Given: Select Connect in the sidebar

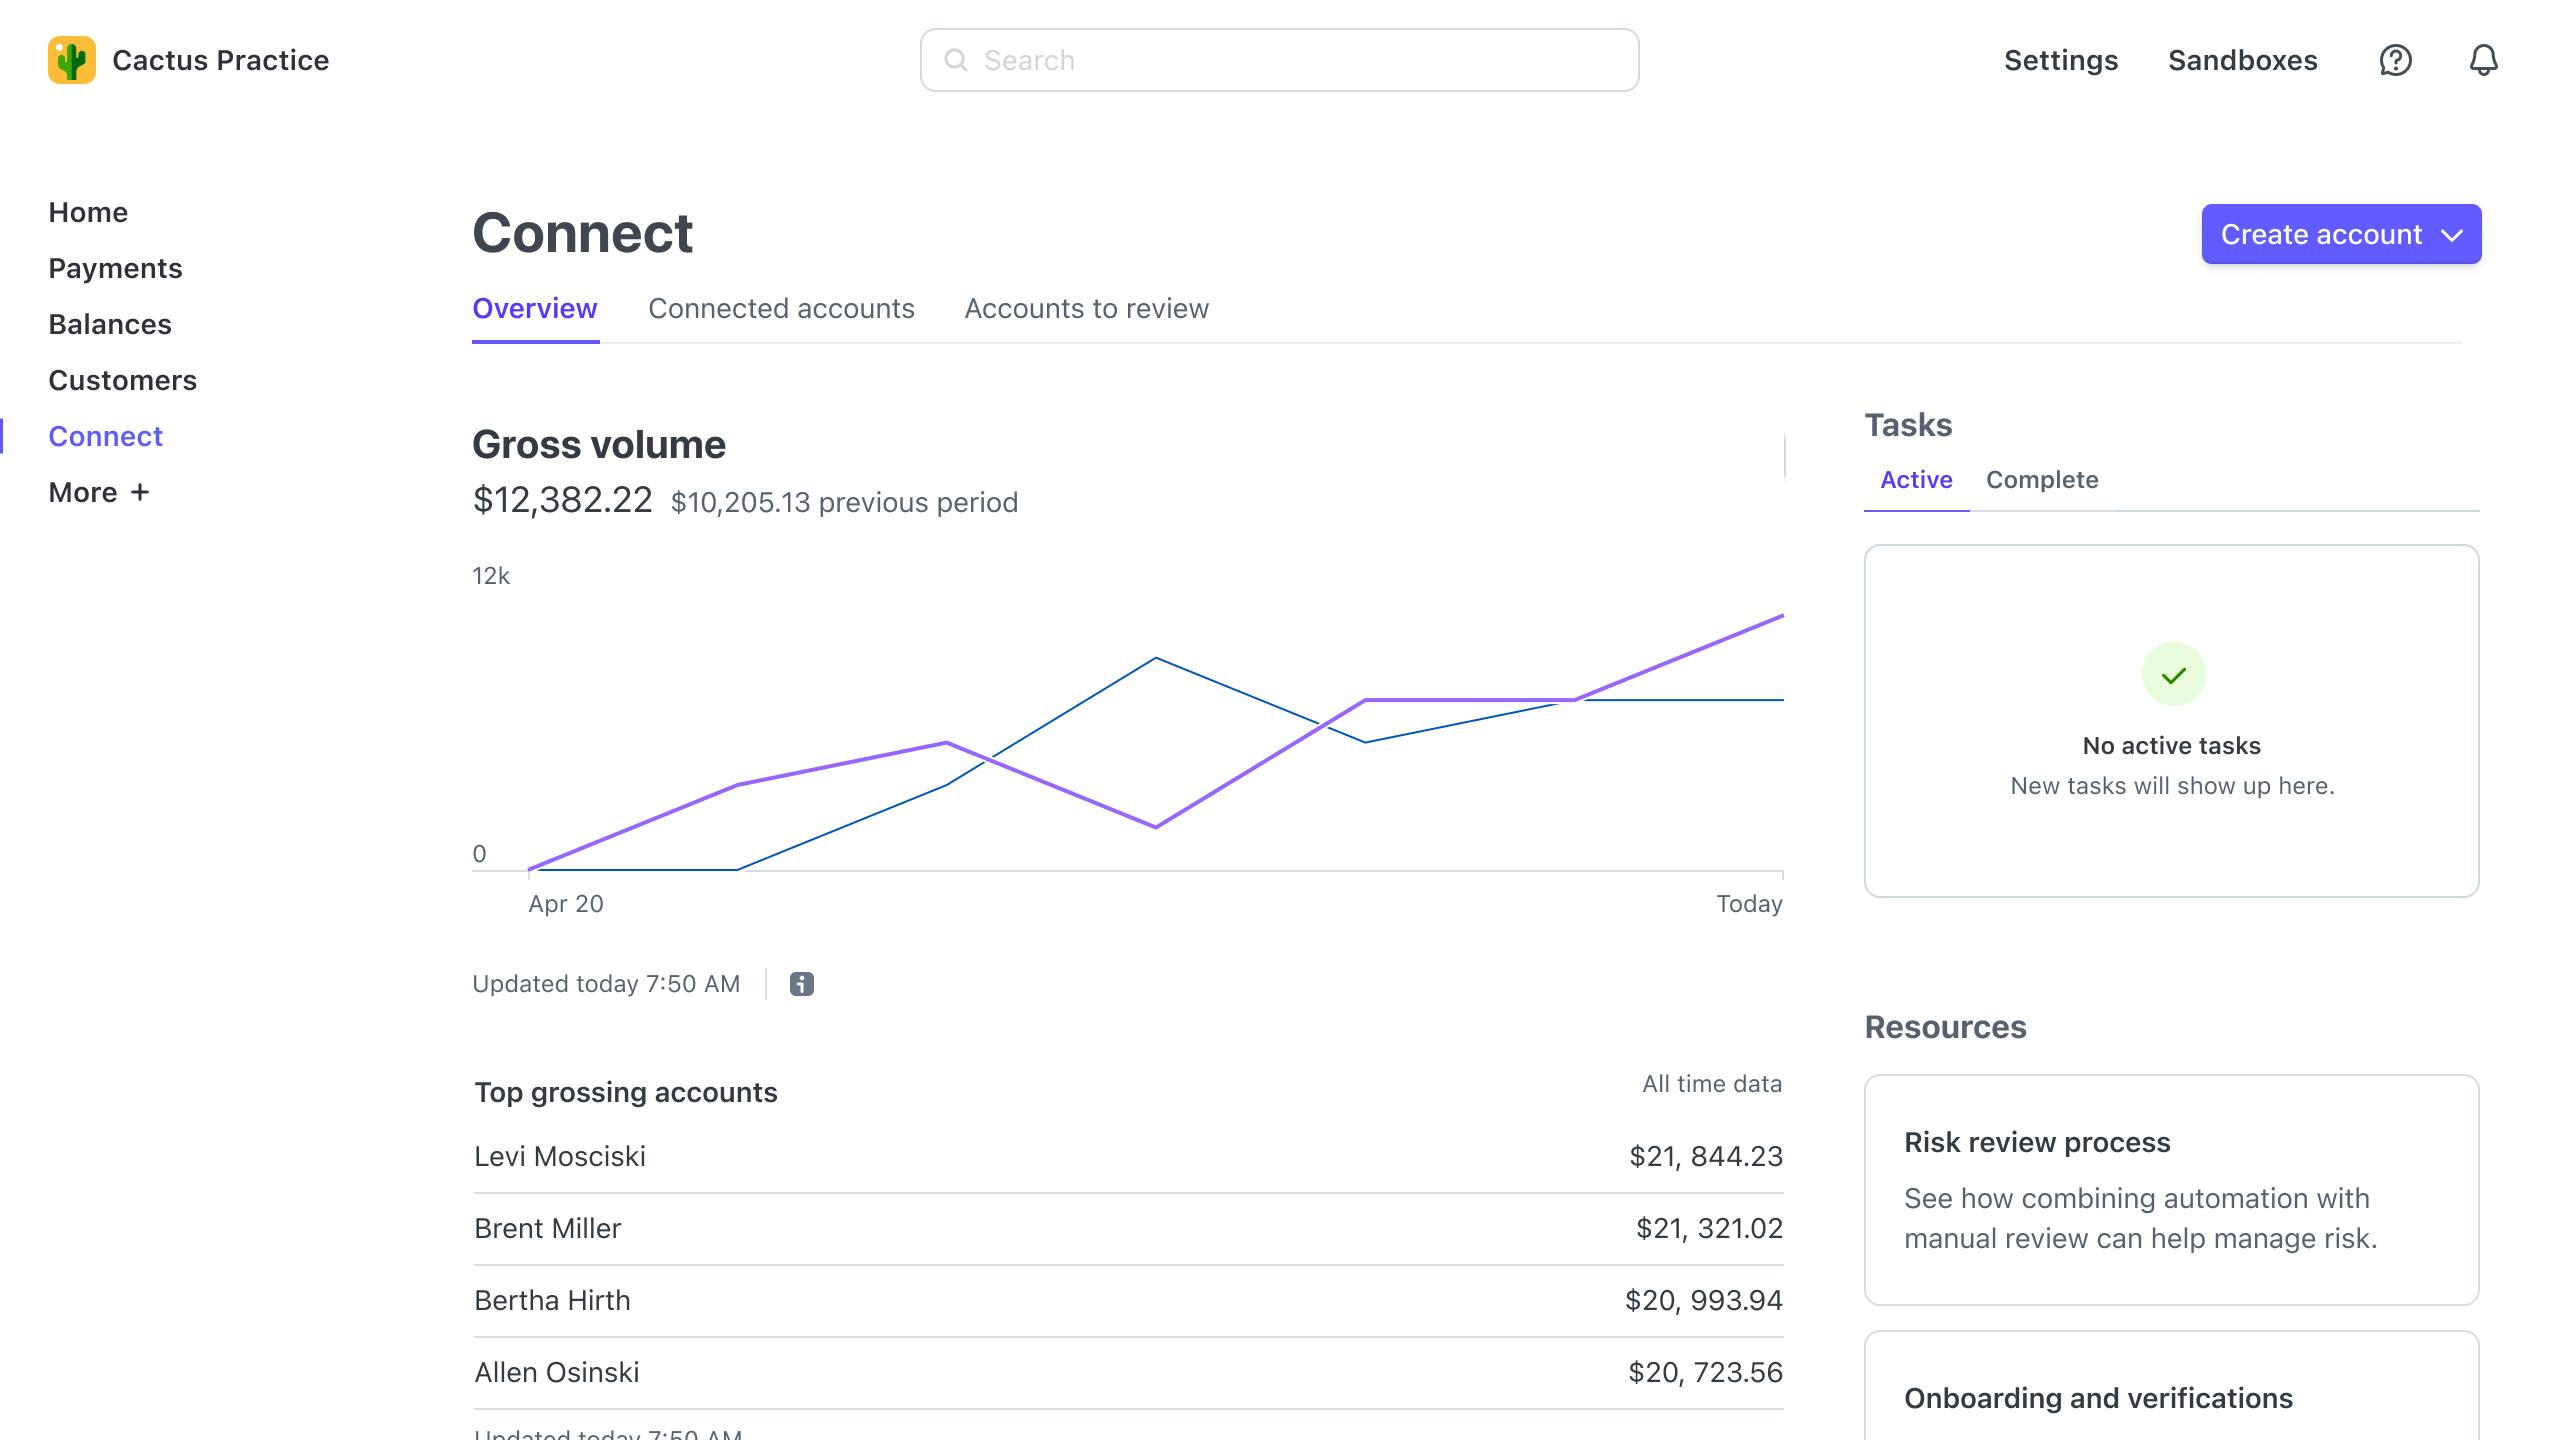Looking at the screenshot, I should 105,436.
